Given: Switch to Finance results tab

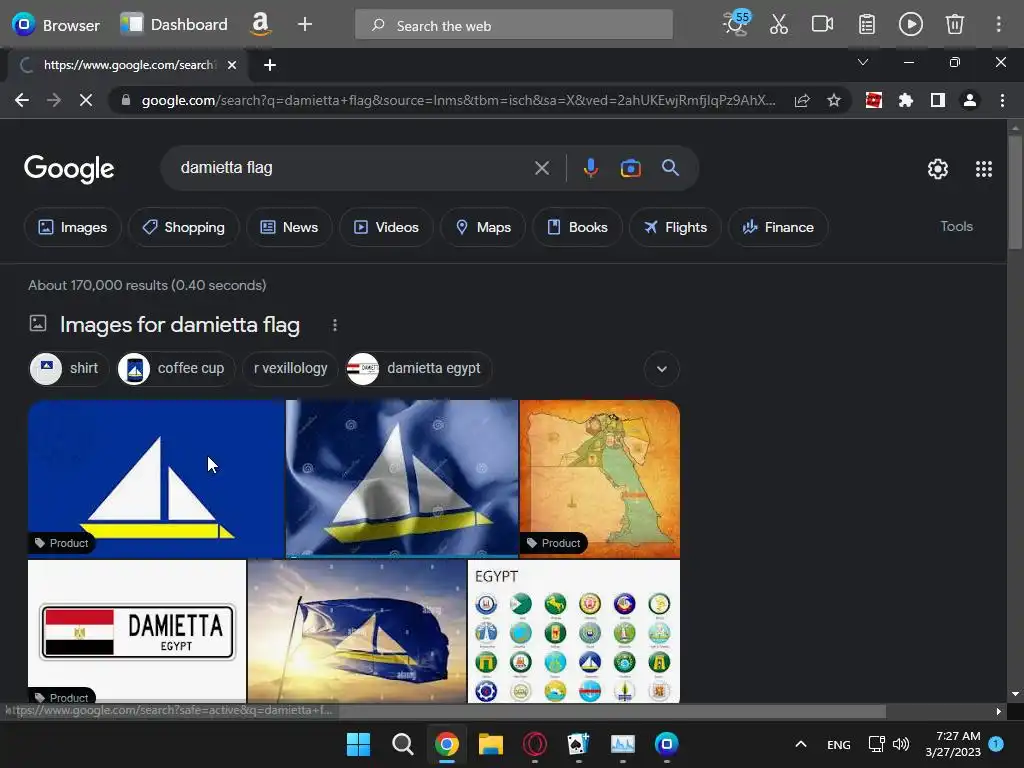Looking at the screenshot, I should pos(778,227).
